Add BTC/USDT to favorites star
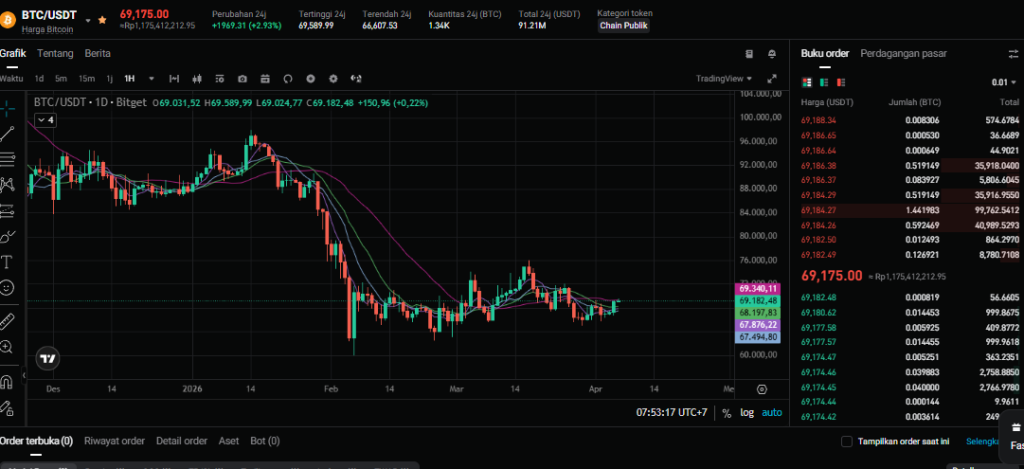This screenshot has width=1024, height=469. (x=102, y=19)
